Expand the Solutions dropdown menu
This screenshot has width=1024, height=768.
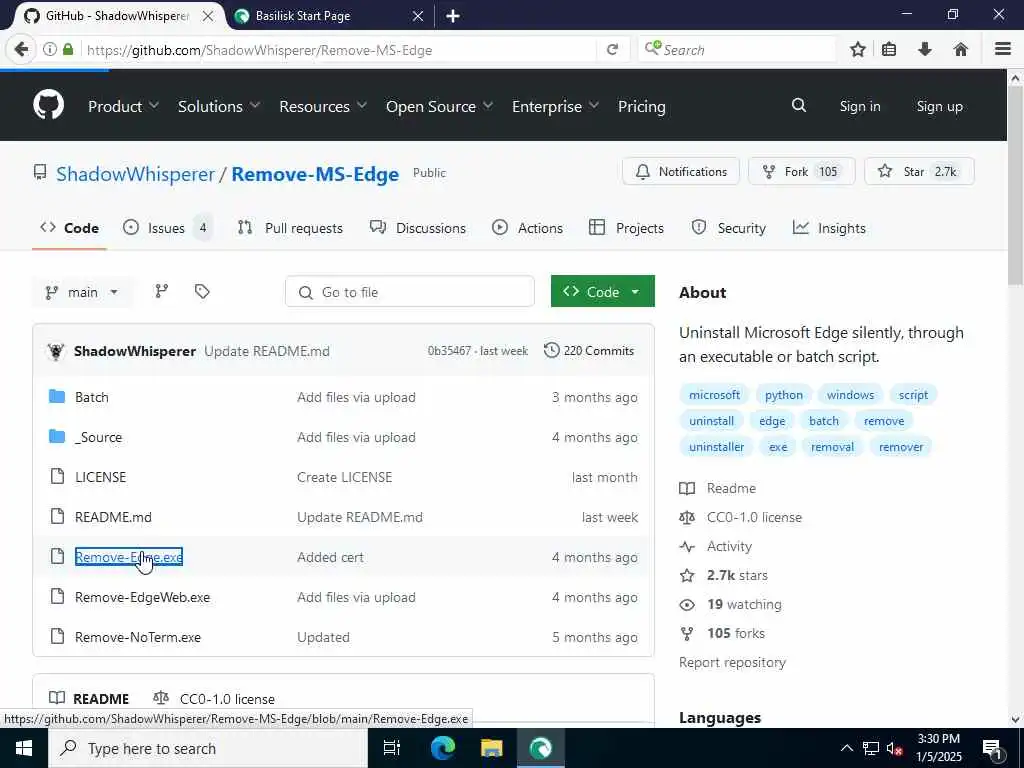[x=219, y=106]
